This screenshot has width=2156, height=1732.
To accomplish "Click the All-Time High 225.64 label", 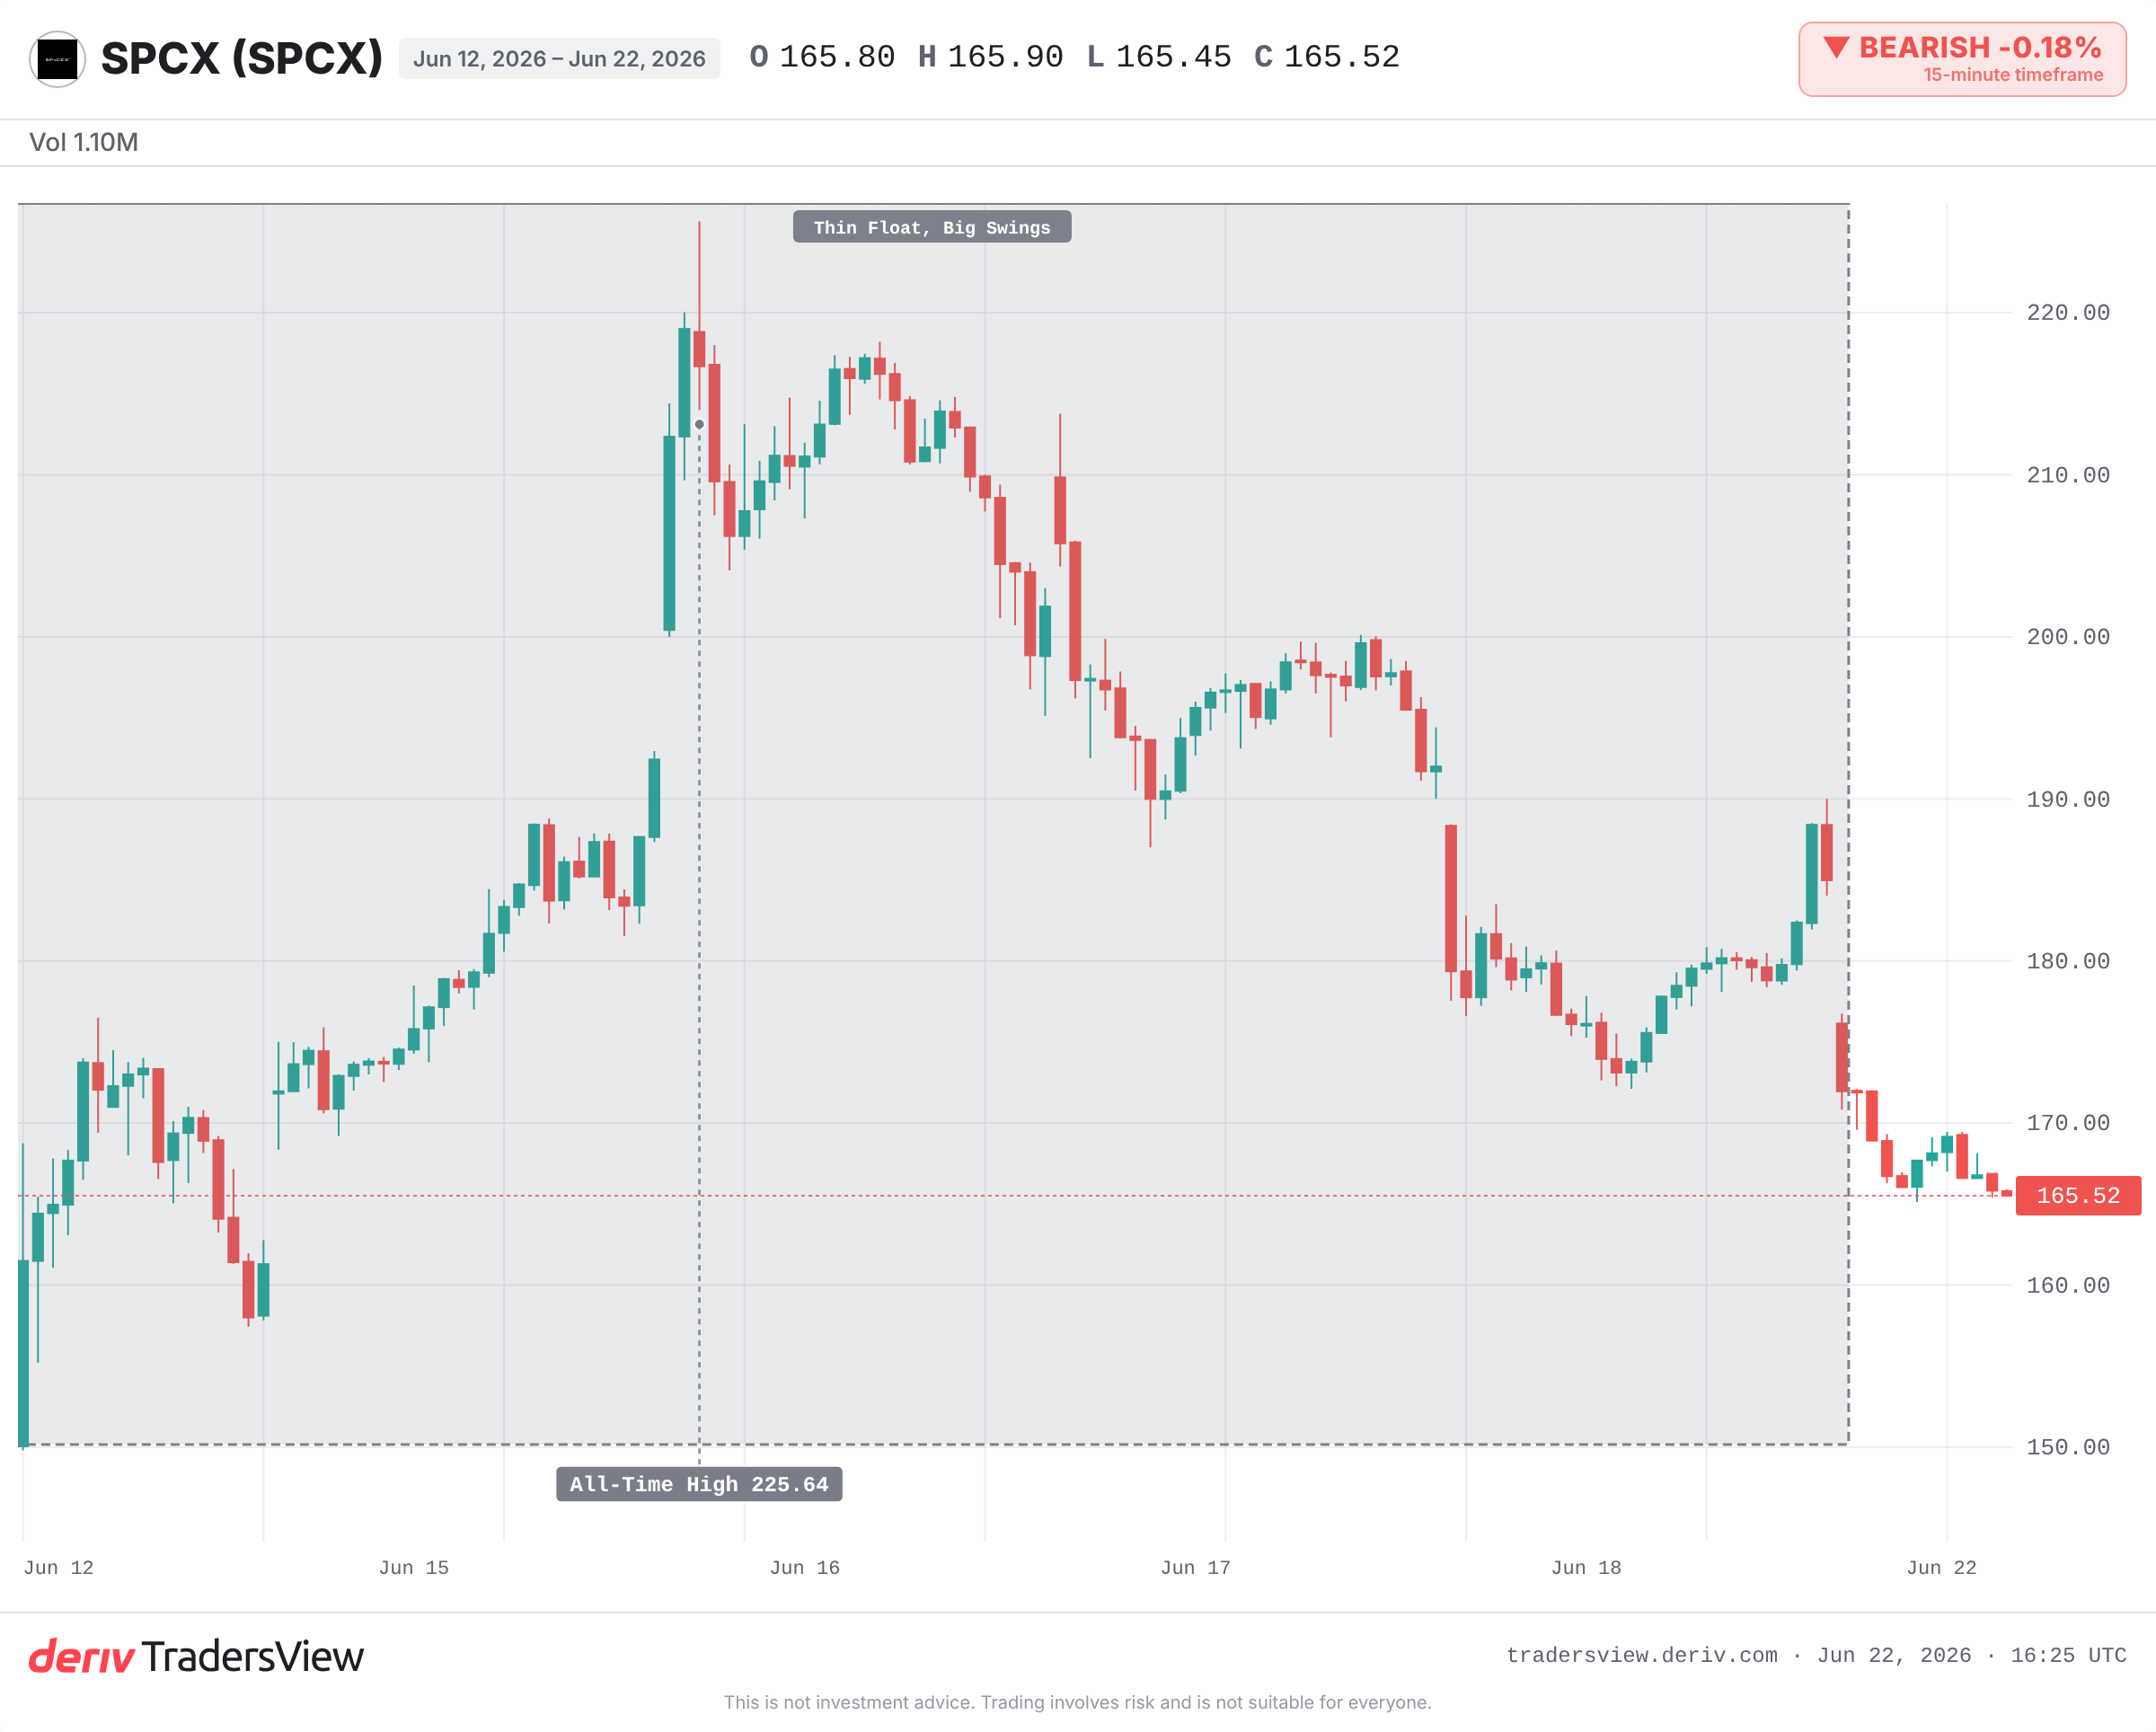I will [699, 1484].
